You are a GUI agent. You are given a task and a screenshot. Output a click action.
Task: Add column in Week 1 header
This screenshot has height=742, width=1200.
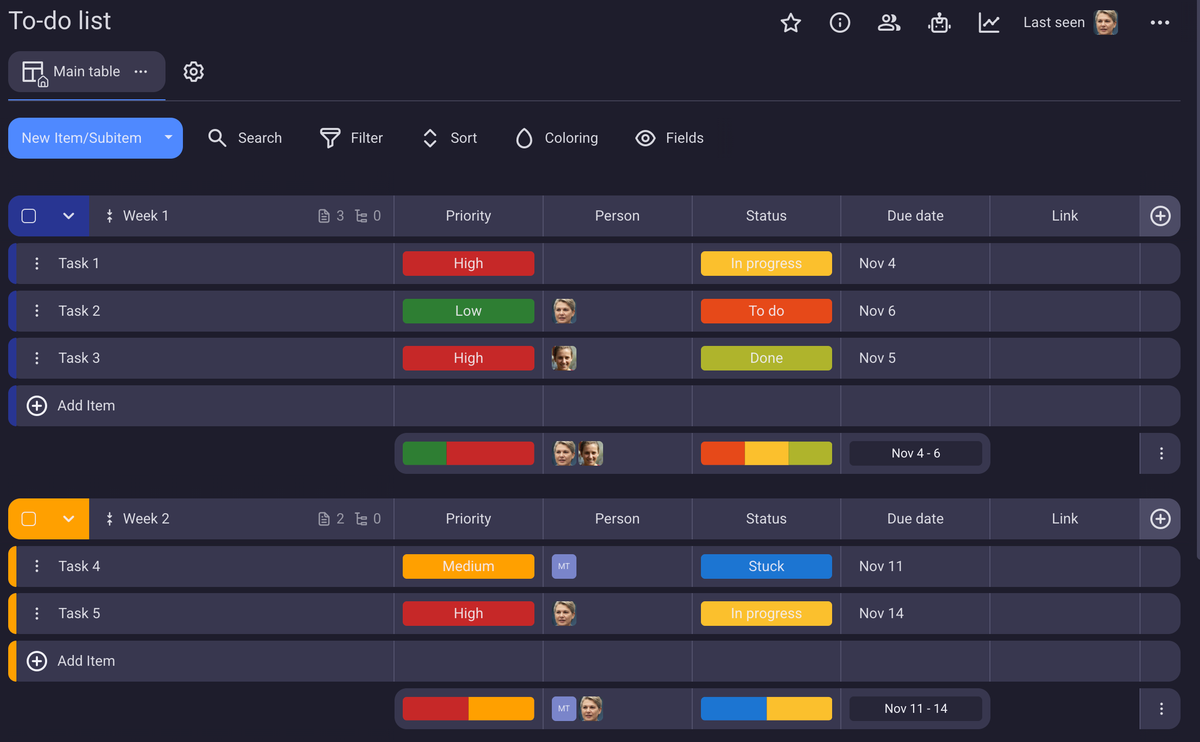click(1160, 216)
